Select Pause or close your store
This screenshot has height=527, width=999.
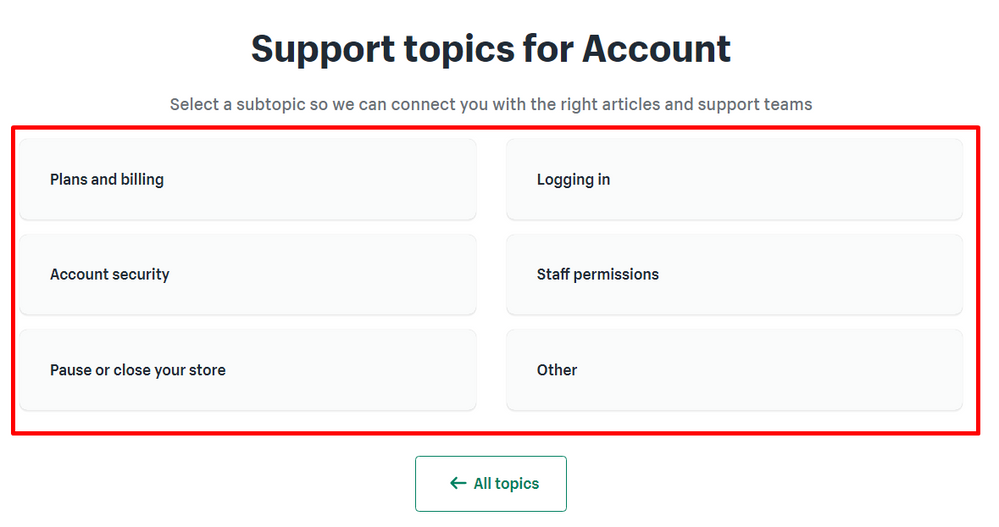point(247,370)
